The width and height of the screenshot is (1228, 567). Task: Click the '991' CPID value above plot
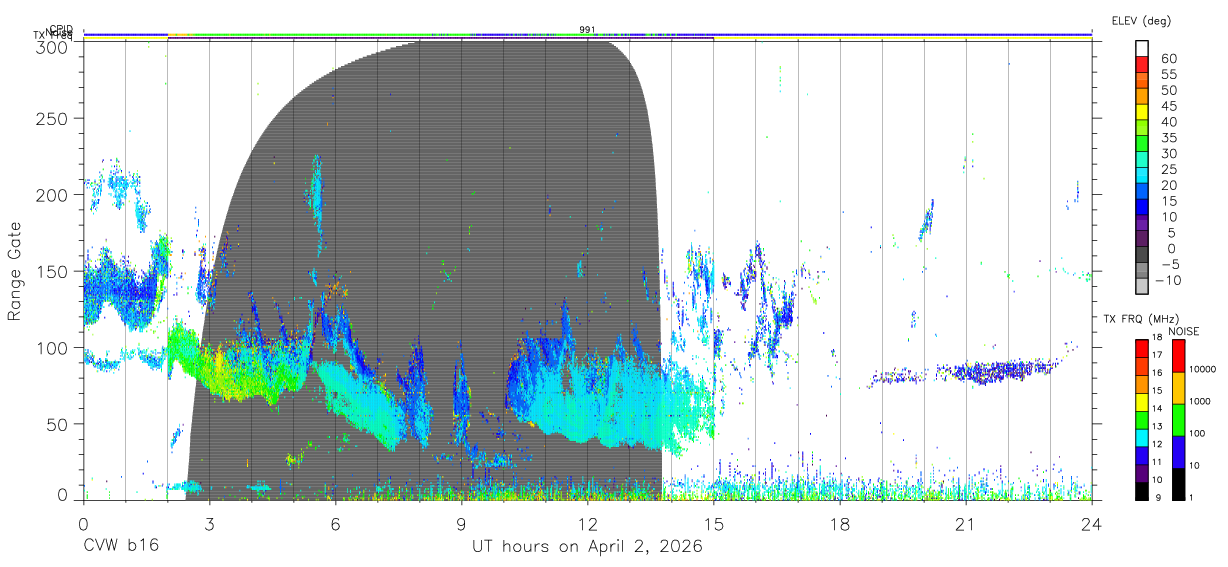(x=587, y=29)
